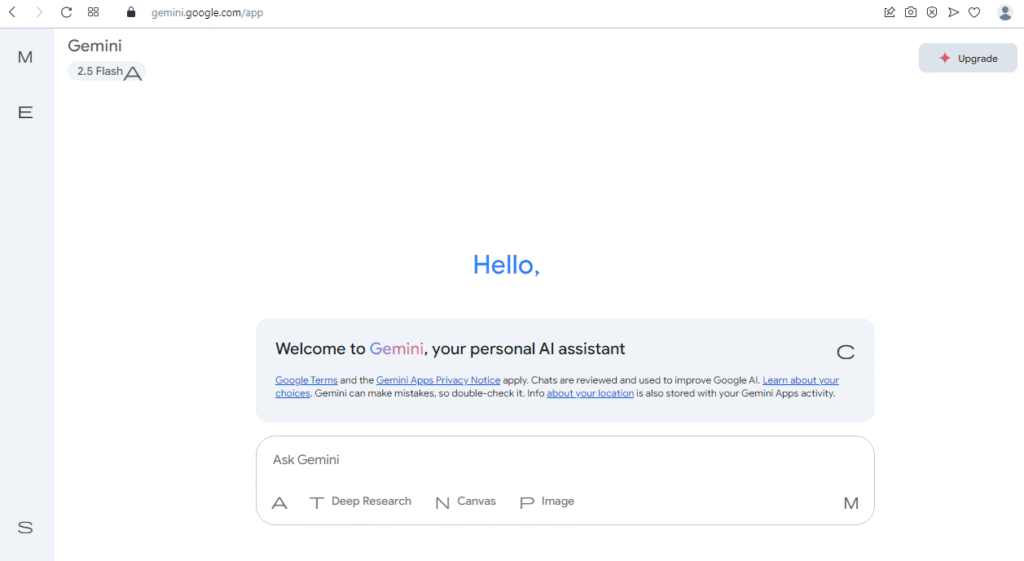Open the about your location link

pyautogui.click(x=590, y=393)
